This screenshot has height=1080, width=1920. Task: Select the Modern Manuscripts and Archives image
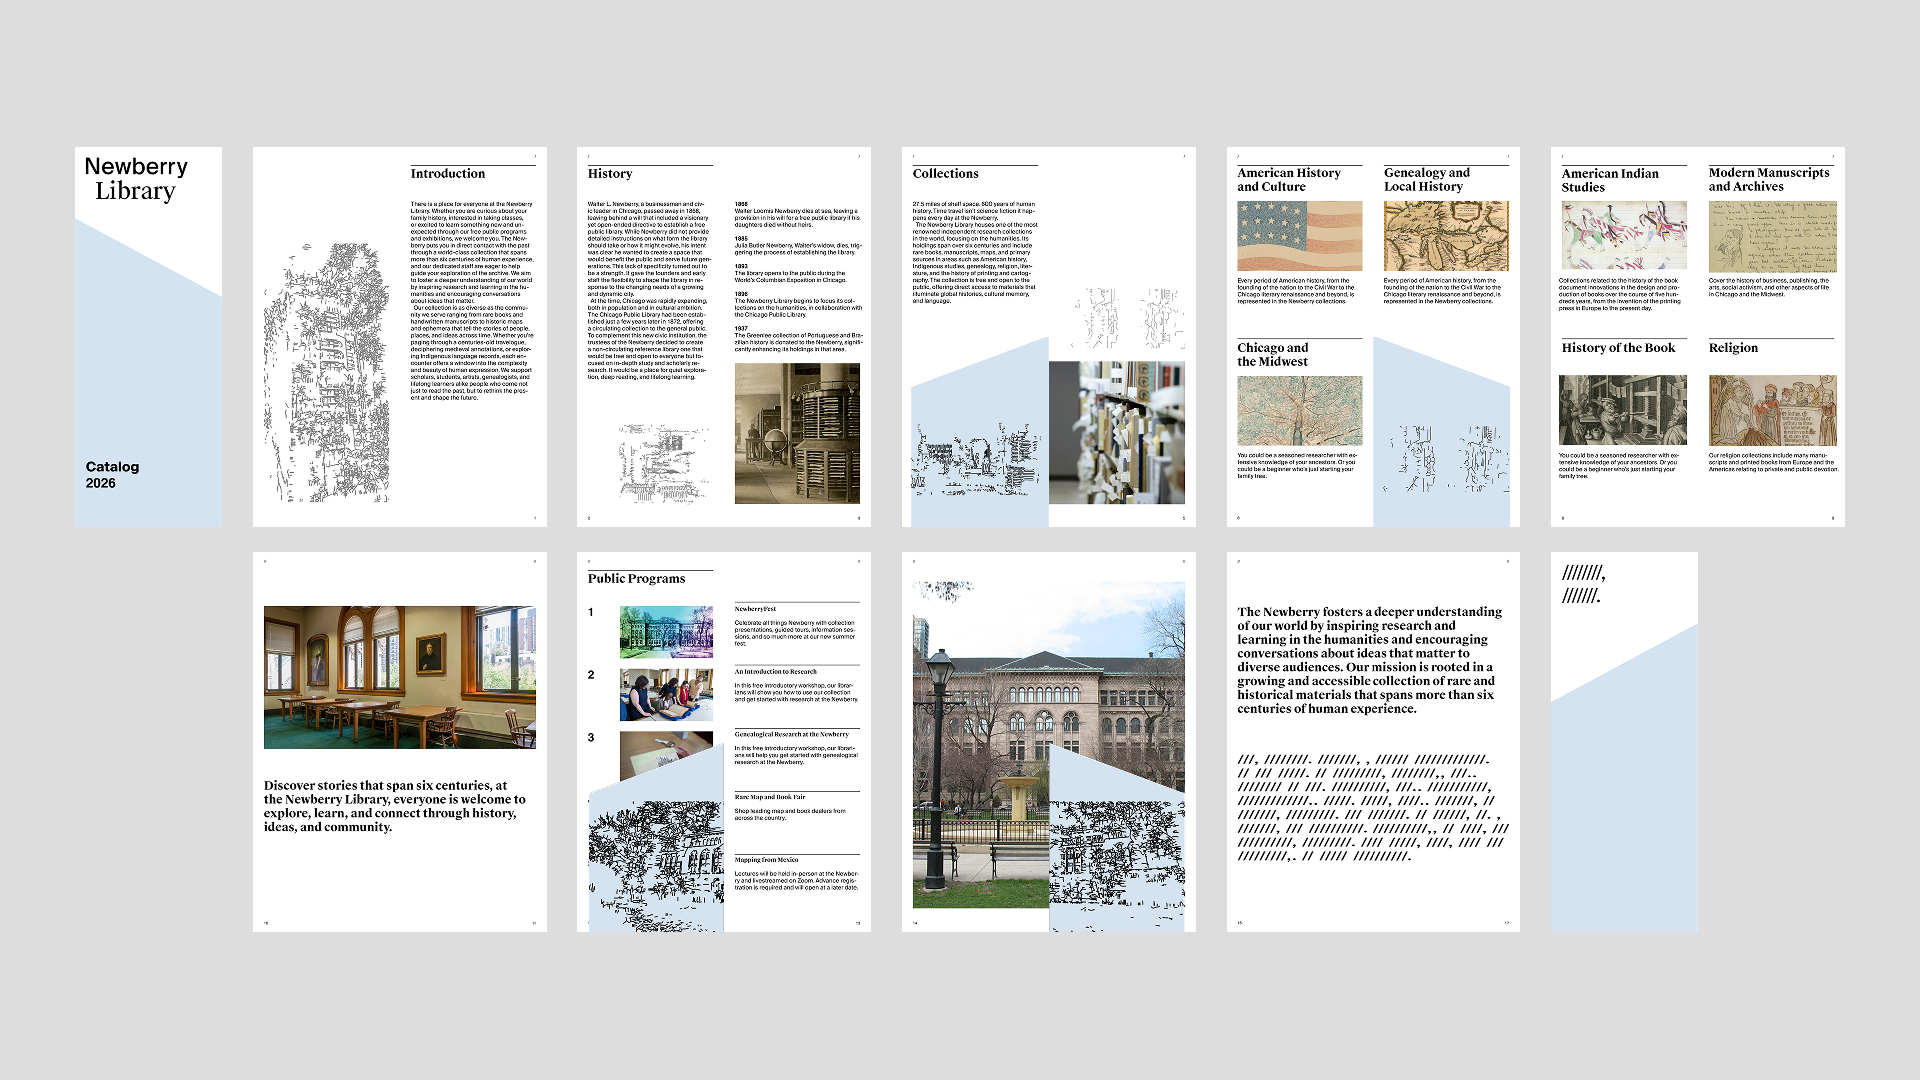[x=1772, y=236]
